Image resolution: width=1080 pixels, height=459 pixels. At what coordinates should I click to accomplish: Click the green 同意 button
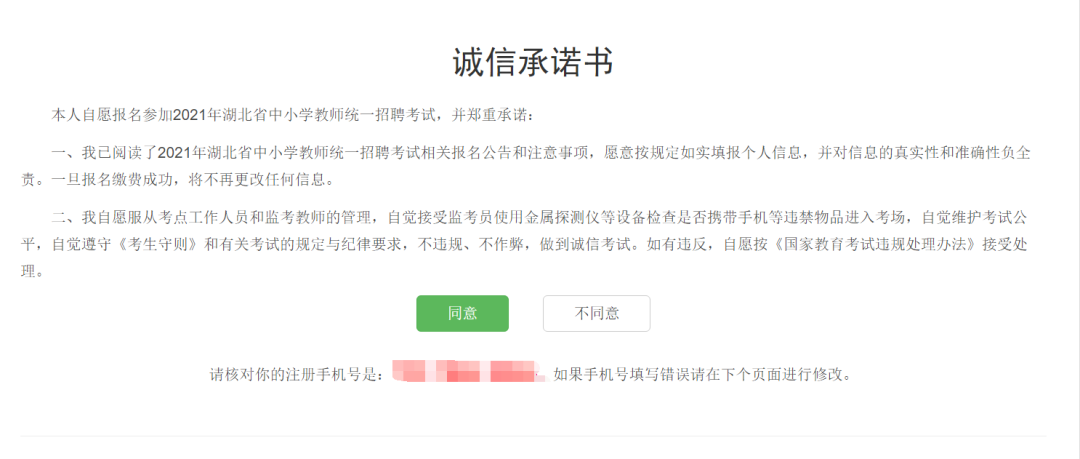coord(462,314)
